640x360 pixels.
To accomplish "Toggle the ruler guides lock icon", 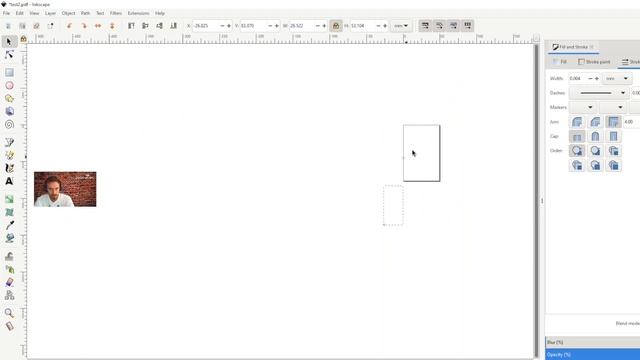I will 23,39.
